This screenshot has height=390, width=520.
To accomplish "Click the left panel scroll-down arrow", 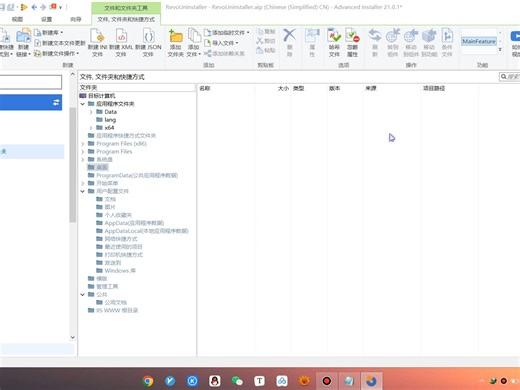I will pos(73,337).
